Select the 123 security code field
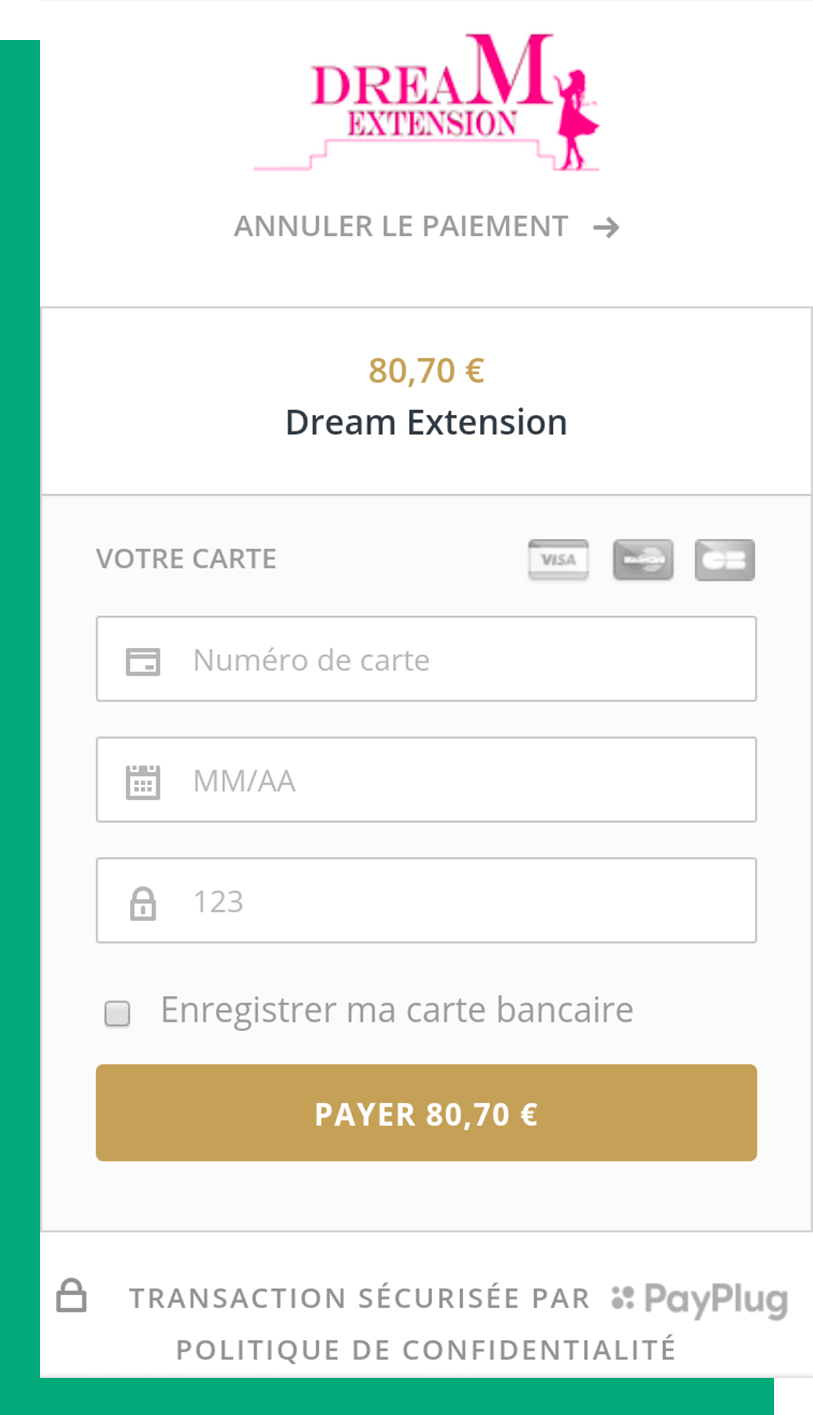This screenshot has width=813, height=1415. click(x=427, y=901)
